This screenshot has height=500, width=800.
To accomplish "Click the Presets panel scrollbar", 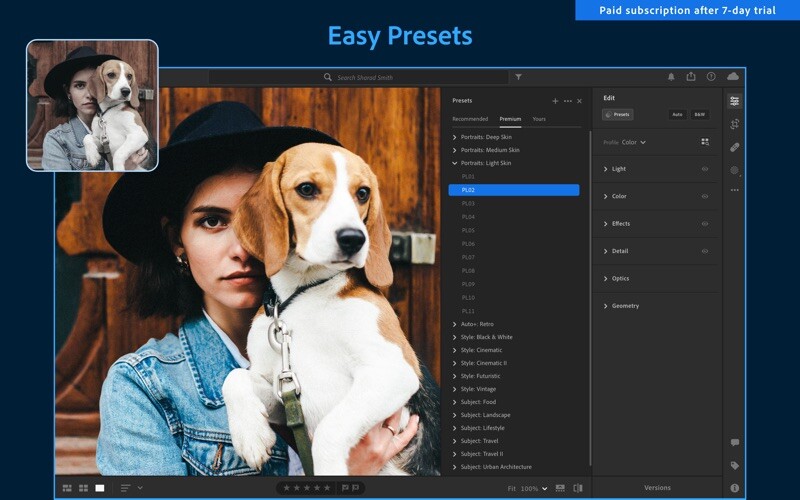I will (590, 297).
